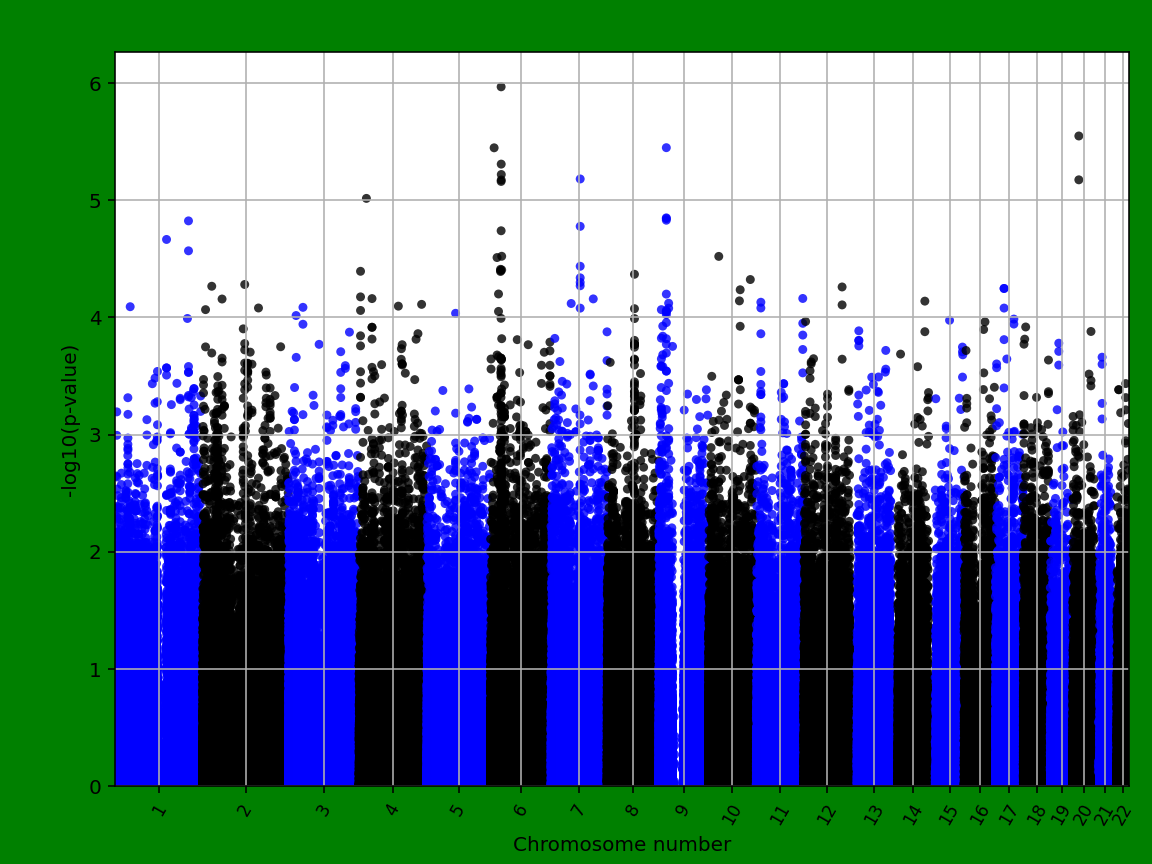The image size is (1152, 864).
Task: Select the blue point above 5 on chromosome 7
Action: click(582, 178)
